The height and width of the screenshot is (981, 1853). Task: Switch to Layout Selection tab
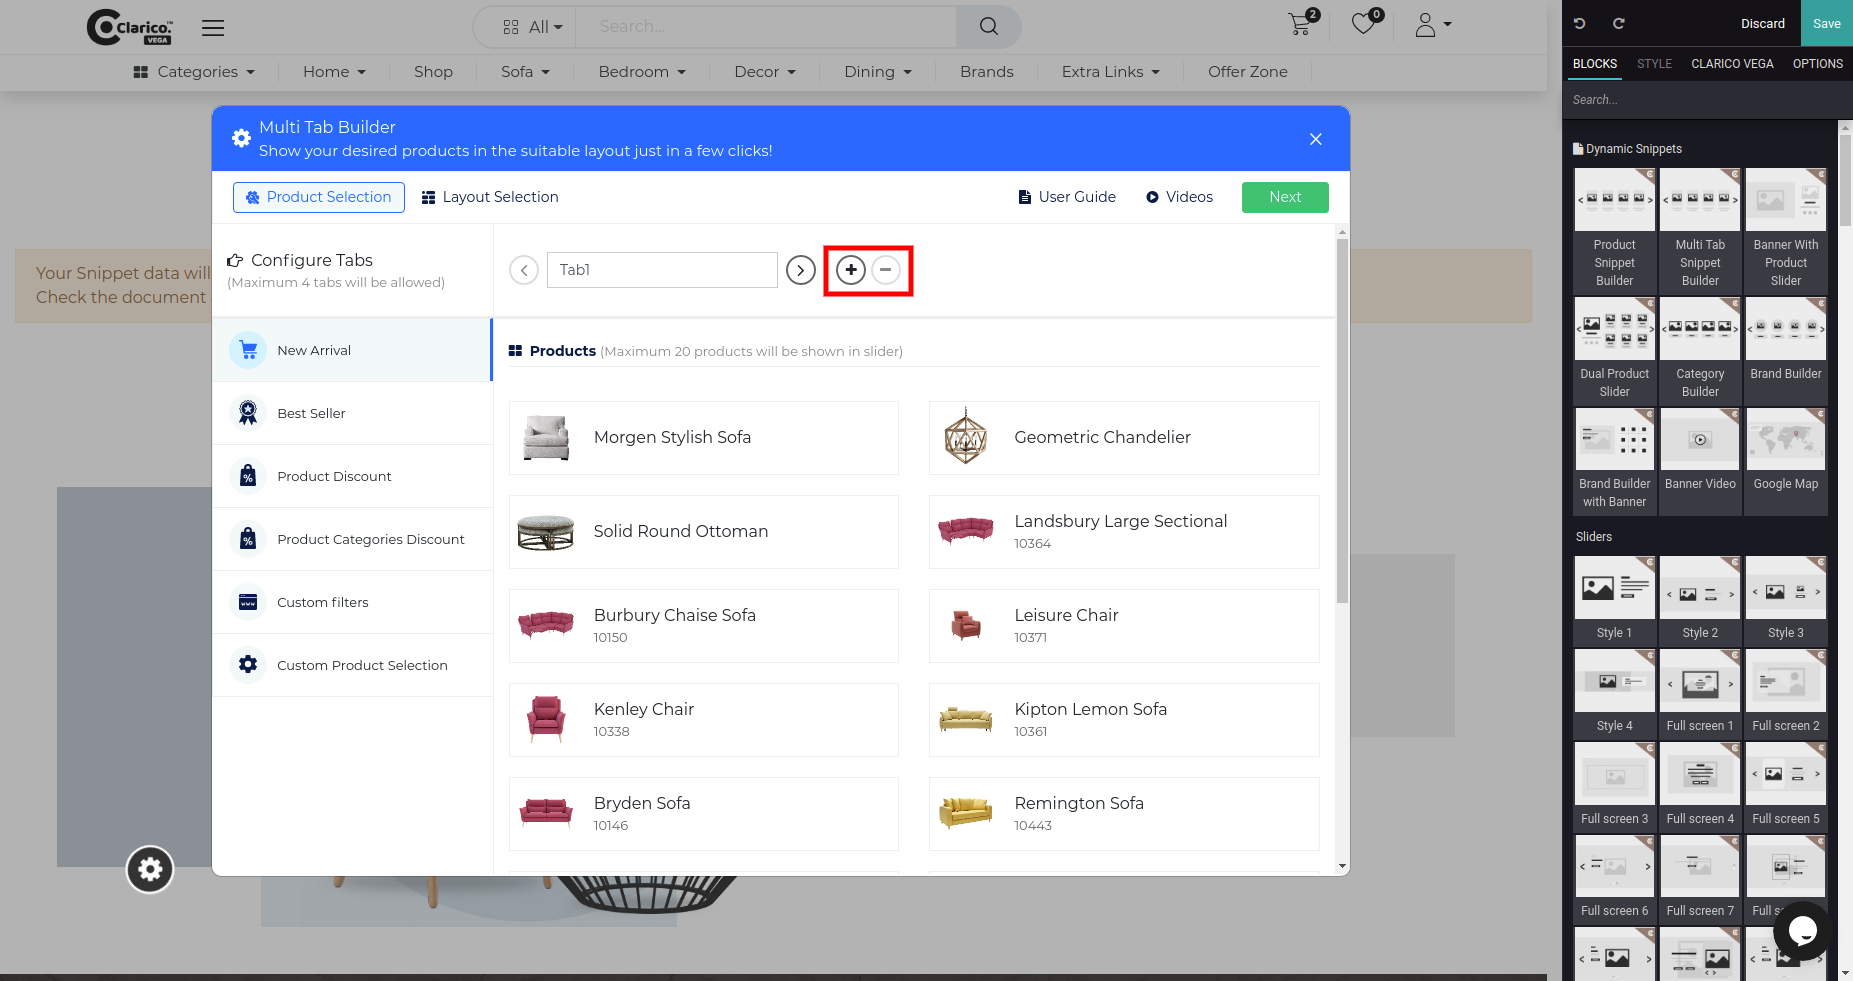(490, 197)
